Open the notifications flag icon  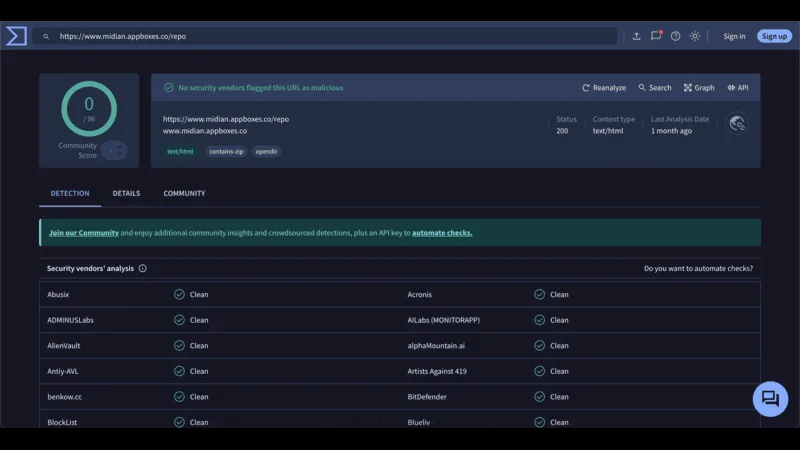tap(656, 36)
